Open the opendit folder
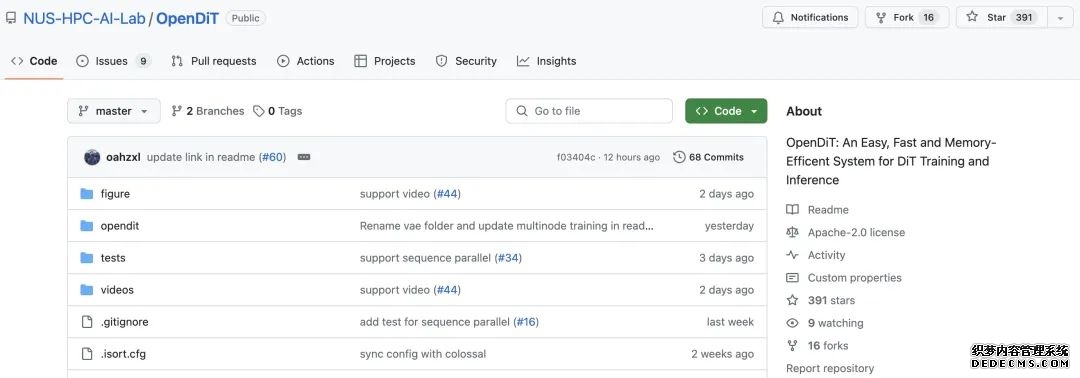Screen dimensions: 1080x378 [x=120, y=226]
